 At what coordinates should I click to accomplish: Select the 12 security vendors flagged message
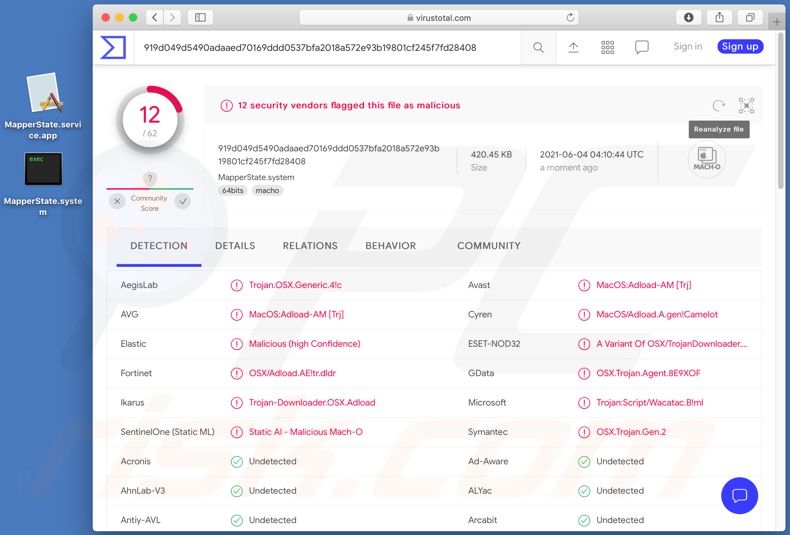click(x=349, y=105)
